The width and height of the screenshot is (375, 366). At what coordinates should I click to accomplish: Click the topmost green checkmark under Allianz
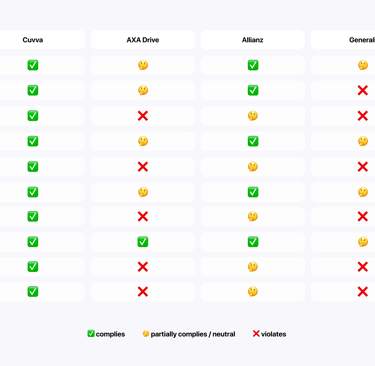pyautogui.click(x=253, y=65)
